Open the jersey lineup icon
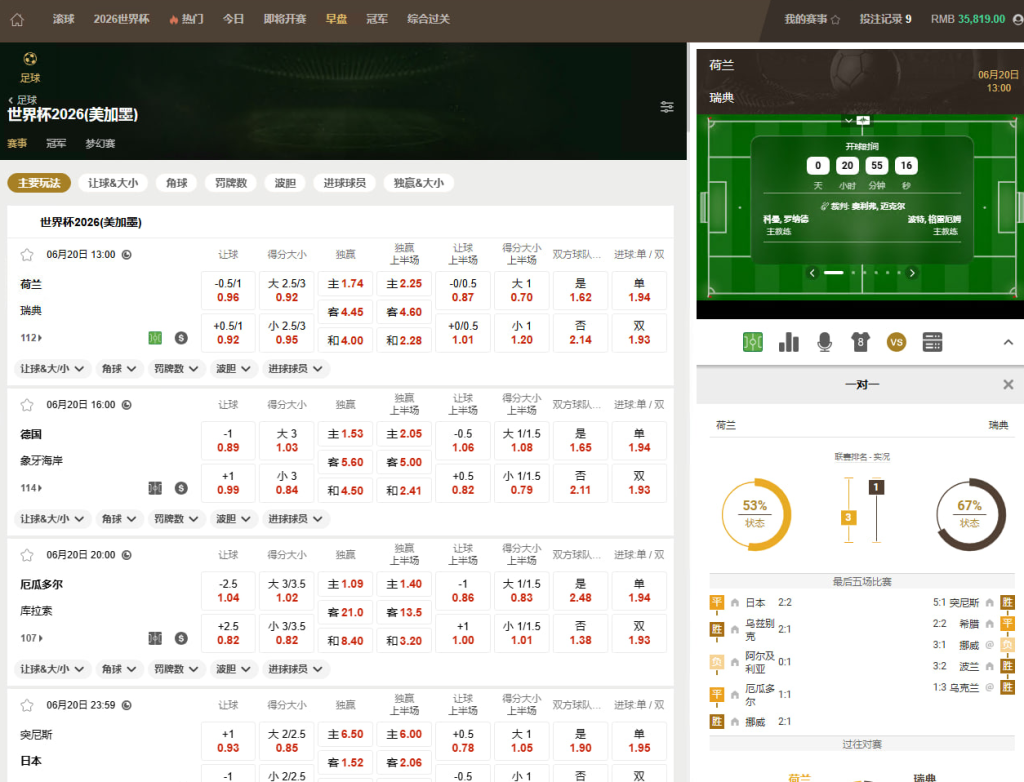Viewport: 1024px width, 782px height. pyautogui.click(x=861, y=342)
